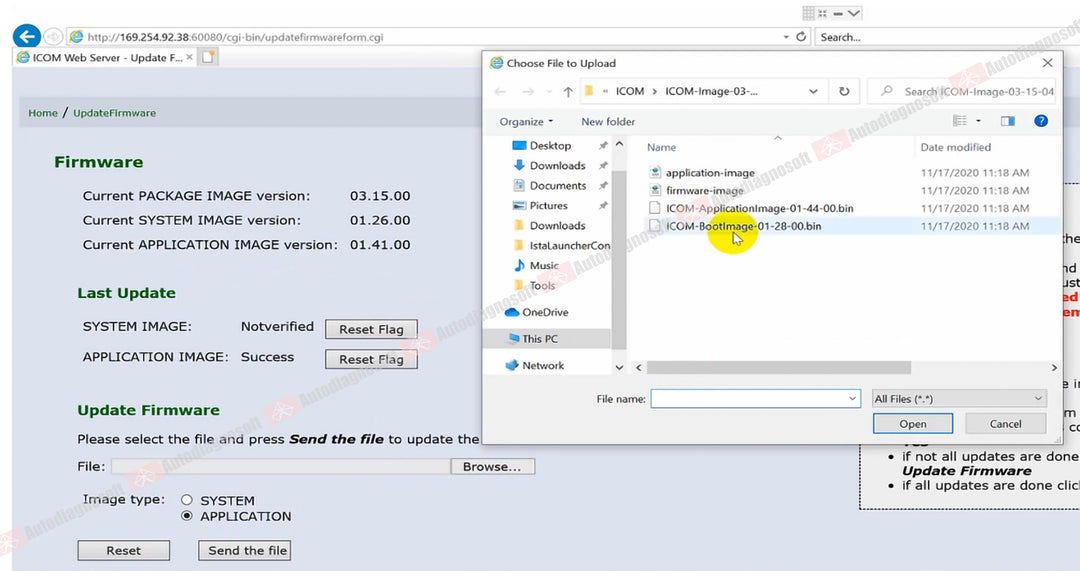Open the recent locations dropdown arrow
Image resolution: width=1080 pixels, height=571 pixels.
tap(549, 92)
